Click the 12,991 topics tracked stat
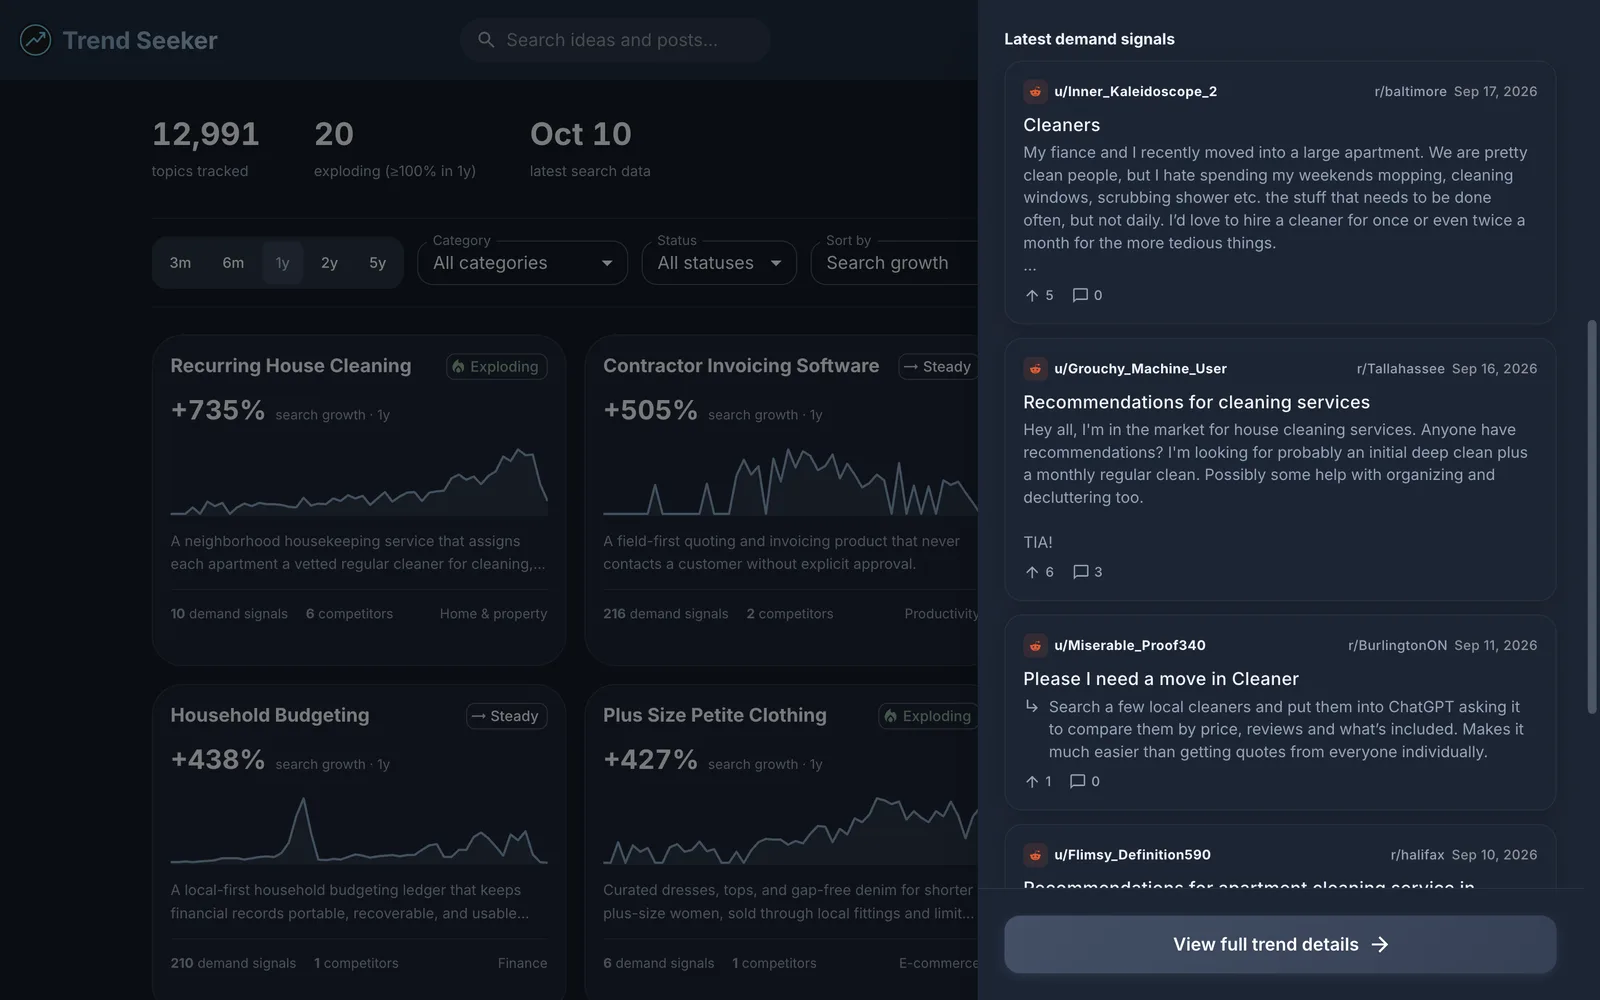Image resolution: width=1600 pixels, height=1000 pixels. tap(205, 148)
